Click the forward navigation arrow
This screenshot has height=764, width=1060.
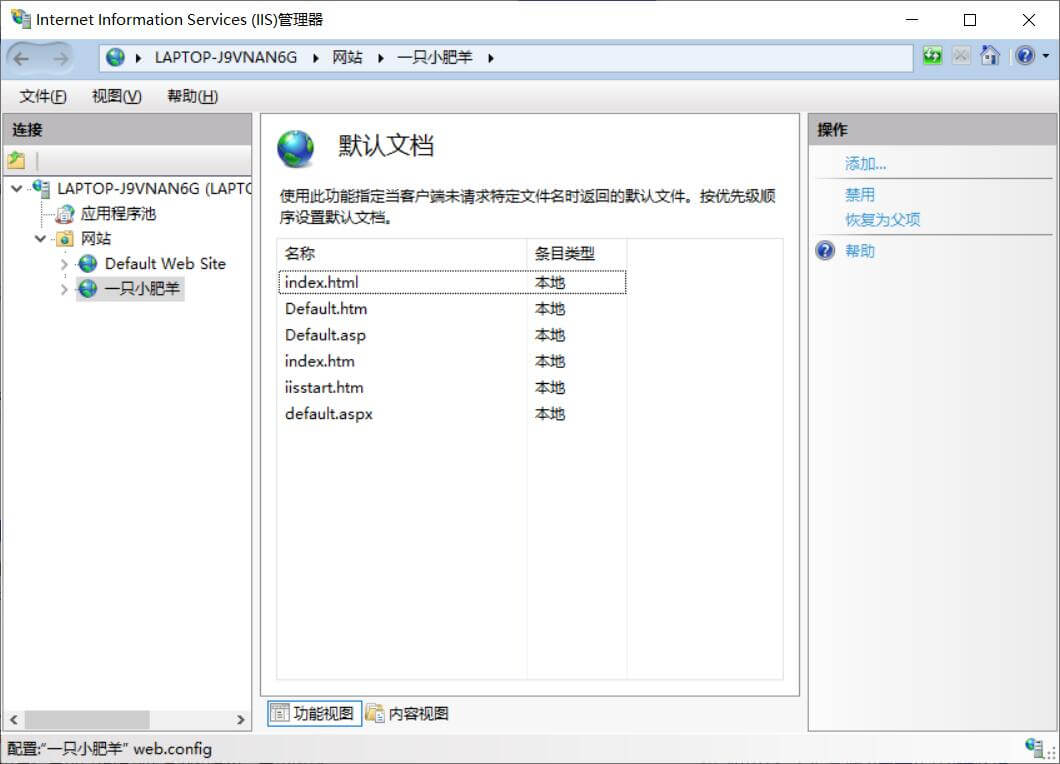pyautogui.click(x=61, y=59)
